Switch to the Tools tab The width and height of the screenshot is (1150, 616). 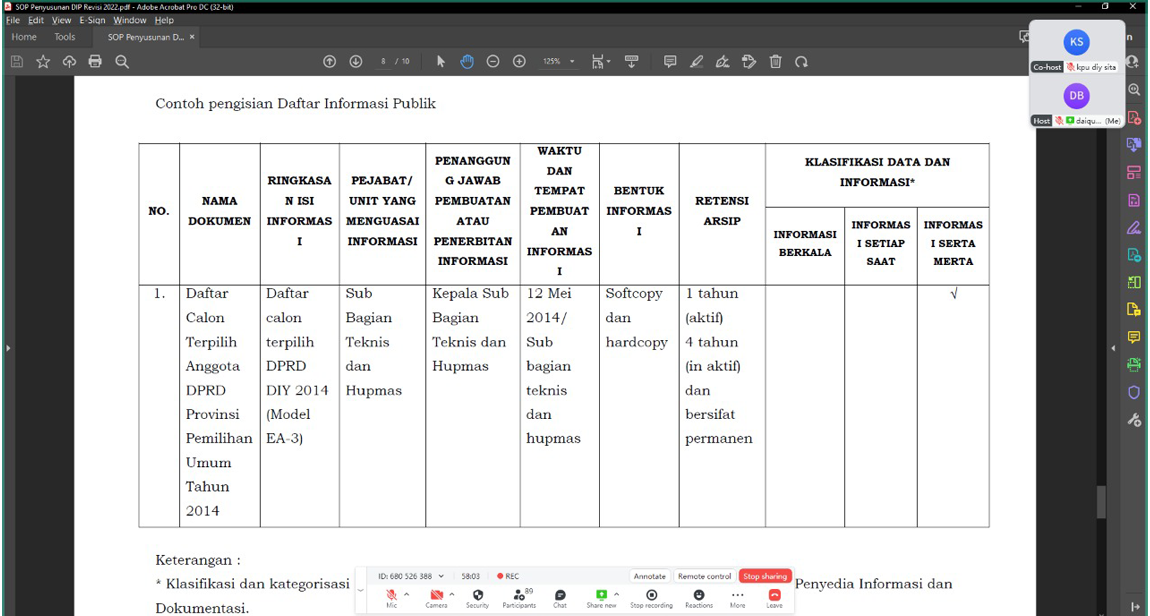64,37
